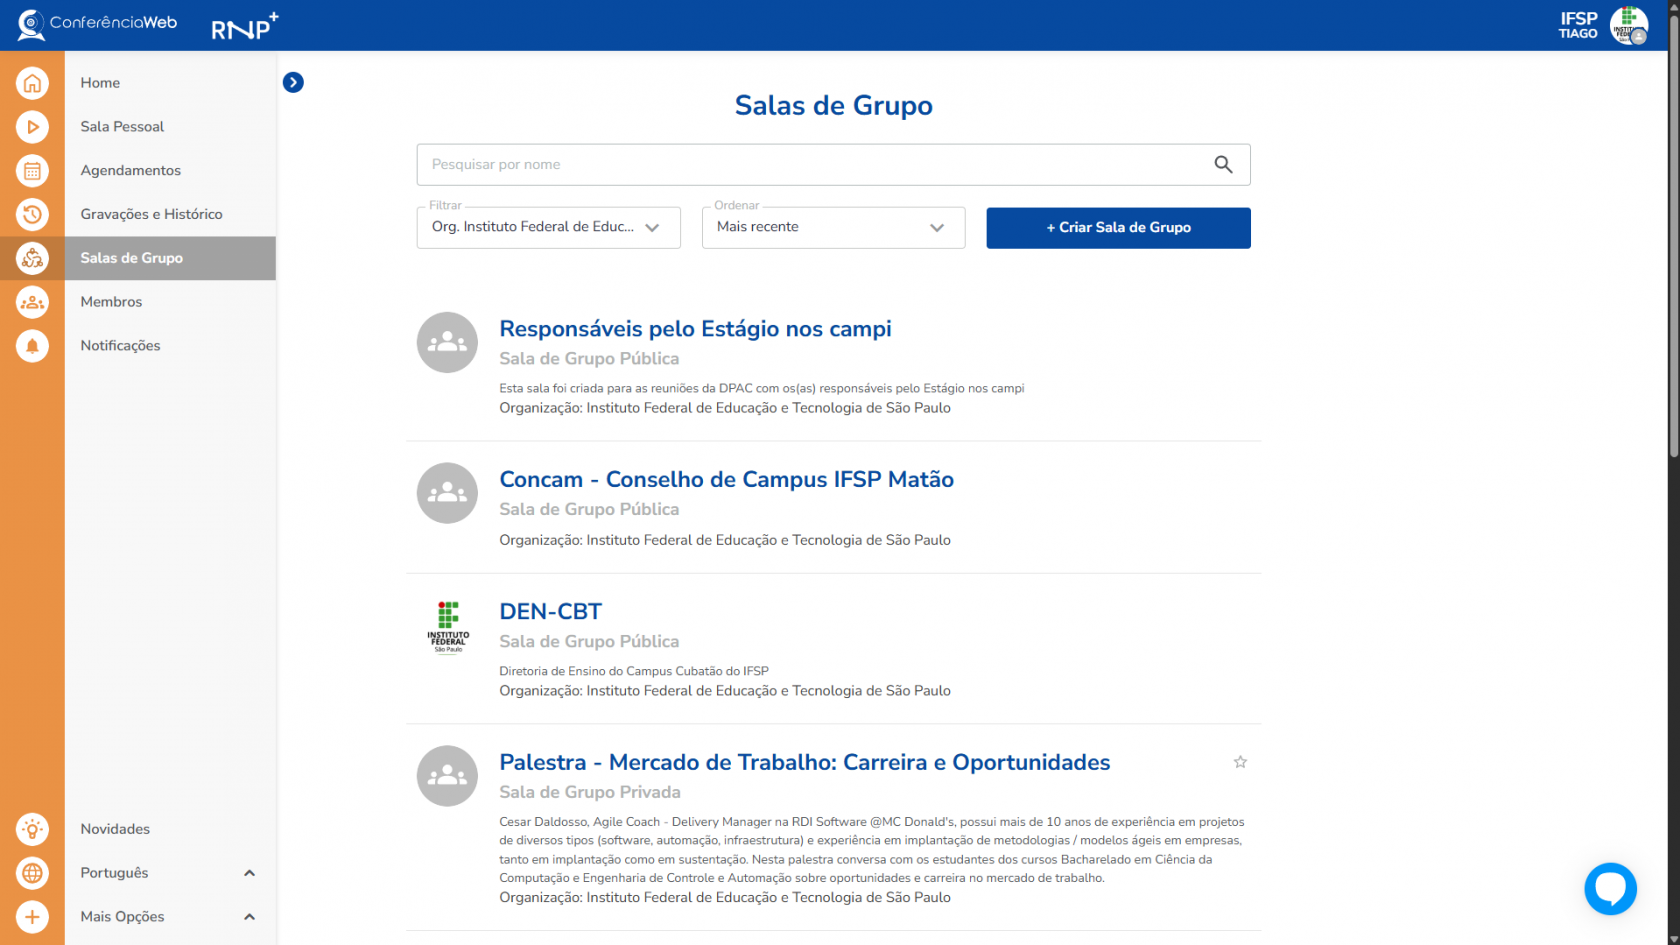This screenshot has height=945, width=1680.
Task: Click the Home icon in sidebar
Action: click(32, 83)
